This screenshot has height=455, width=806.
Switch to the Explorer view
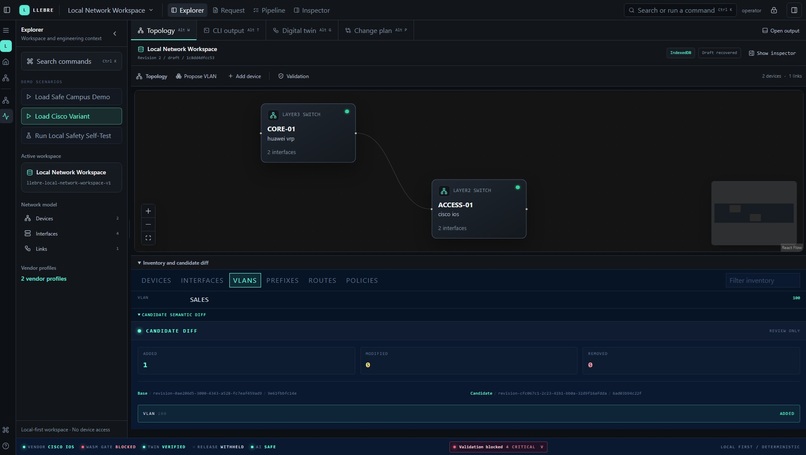click(187, 10)
